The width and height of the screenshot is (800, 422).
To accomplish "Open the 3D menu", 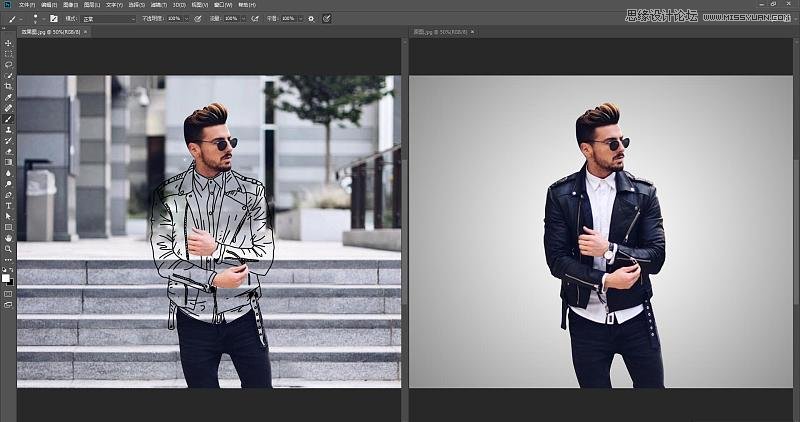I will [x=179, y=5].
